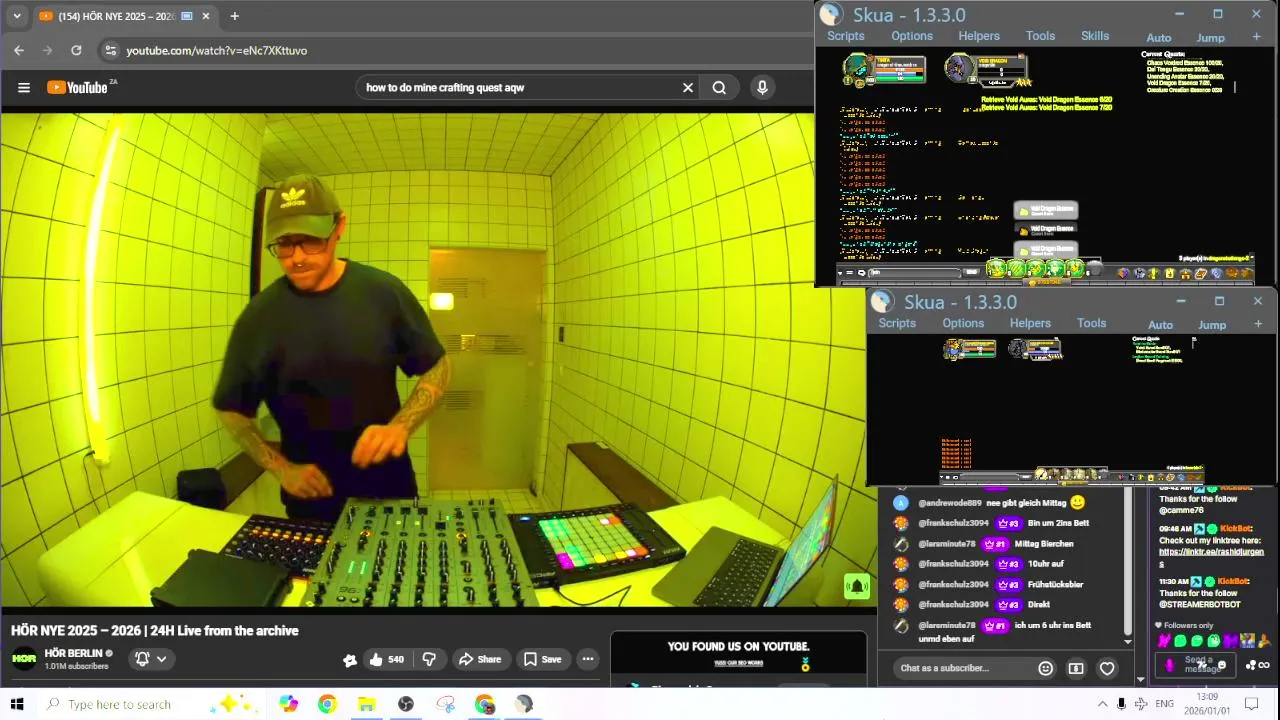Open the tab search dropdown arrow
Screen dimensions: 1280x720
click(x=16, y=16)
